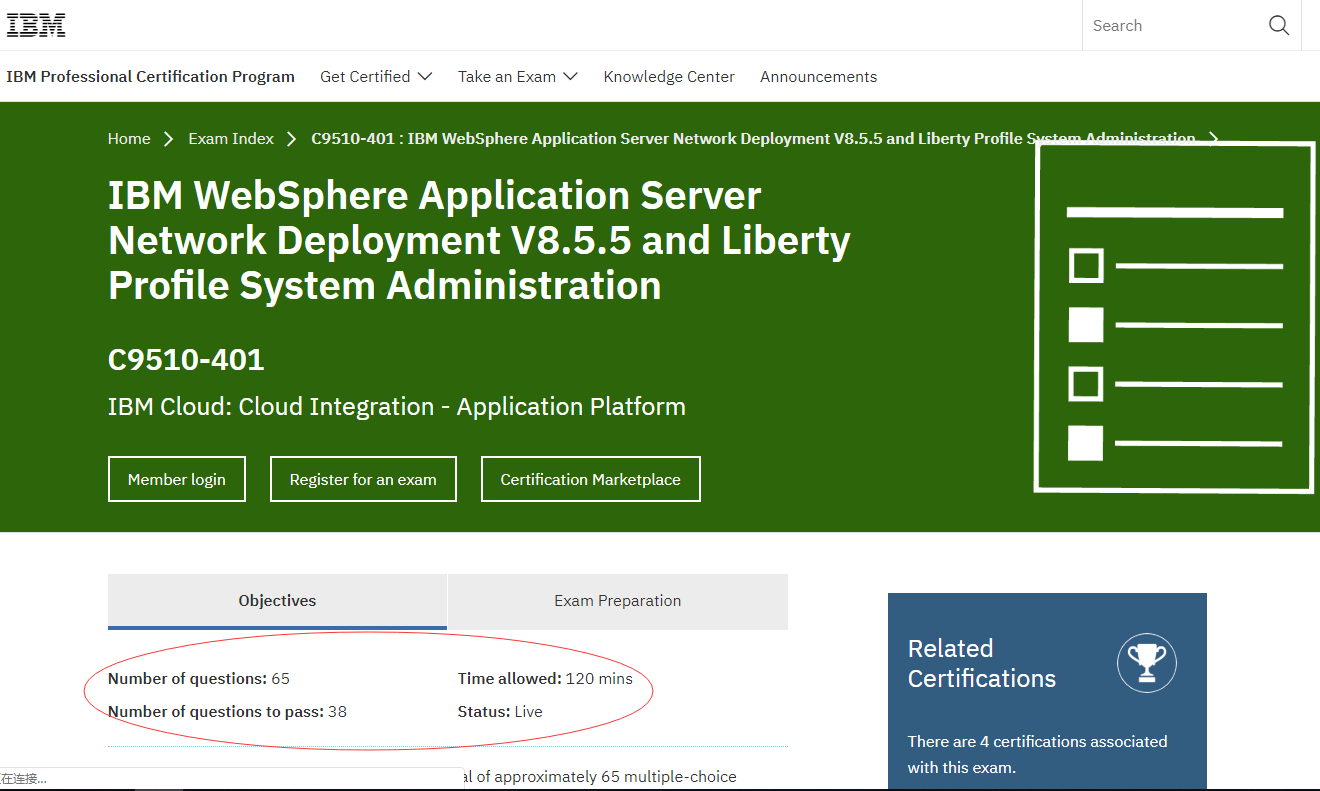
Task: Click the Member login button
Action: pos(177,479)
